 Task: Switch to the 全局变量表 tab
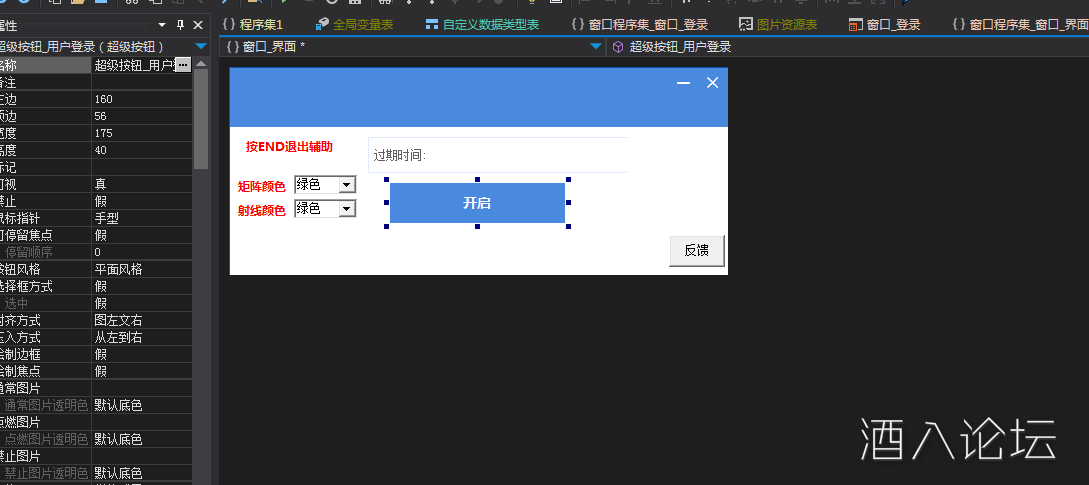click(354, 25)
